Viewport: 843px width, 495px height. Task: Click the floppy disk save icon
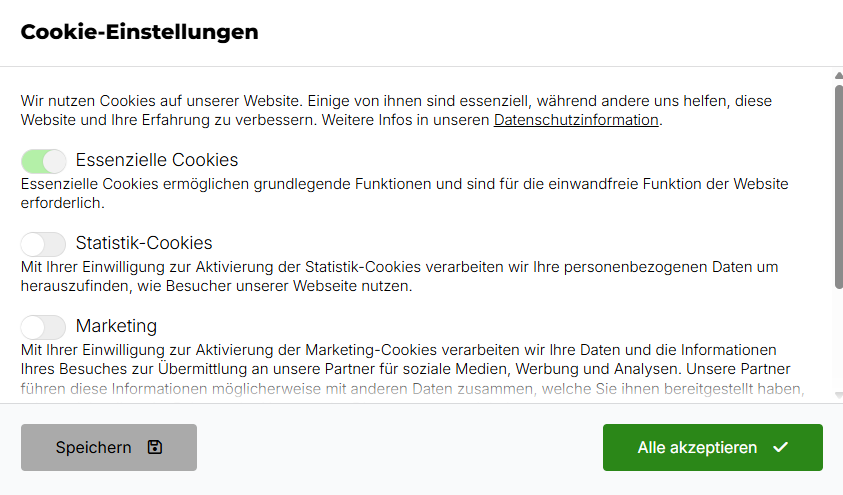[155, 447]
